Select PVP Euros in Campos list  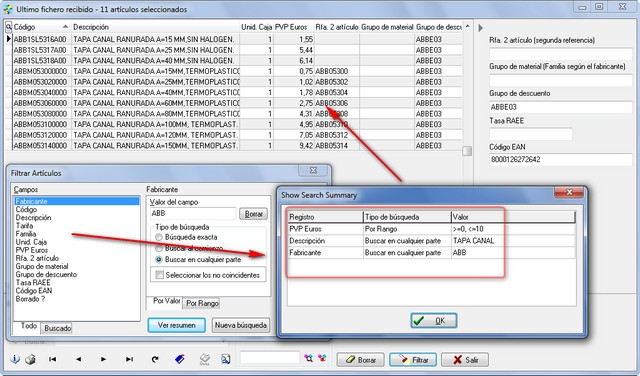[x=32, y=250]
